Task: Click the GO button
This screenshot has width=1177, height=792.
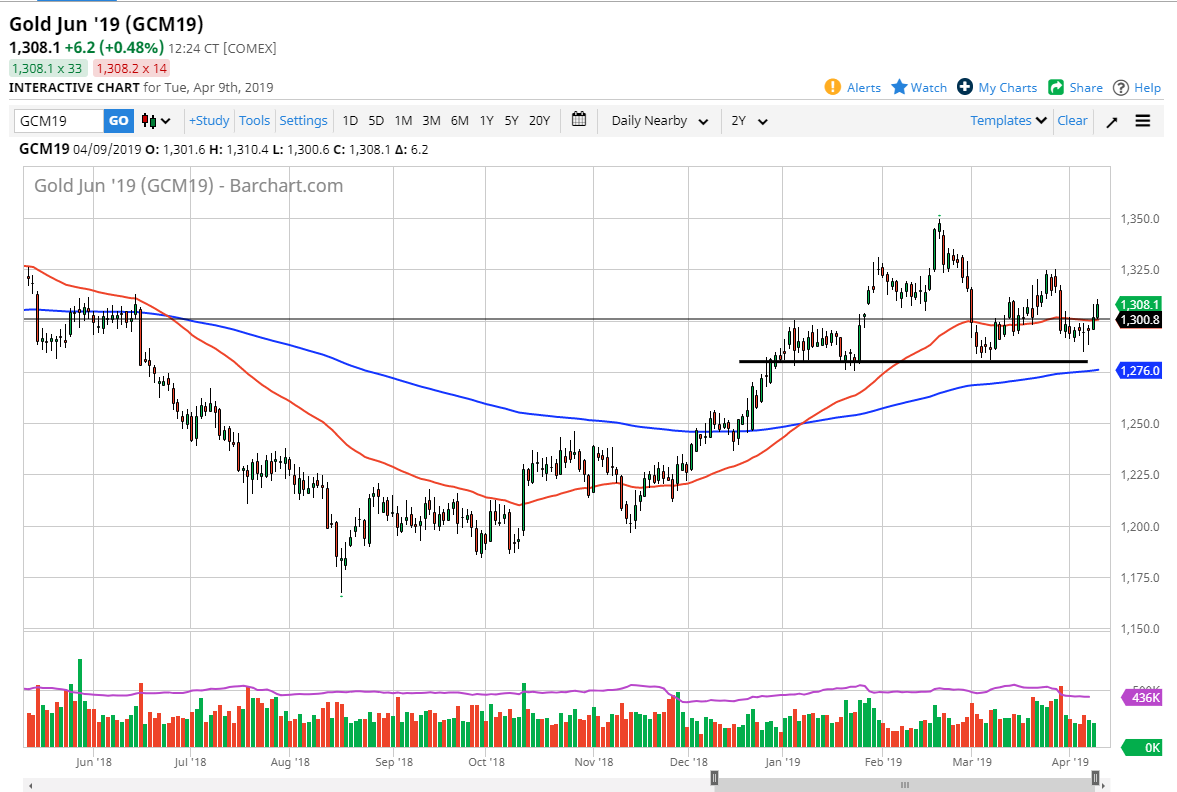Action: click(118, 121)
